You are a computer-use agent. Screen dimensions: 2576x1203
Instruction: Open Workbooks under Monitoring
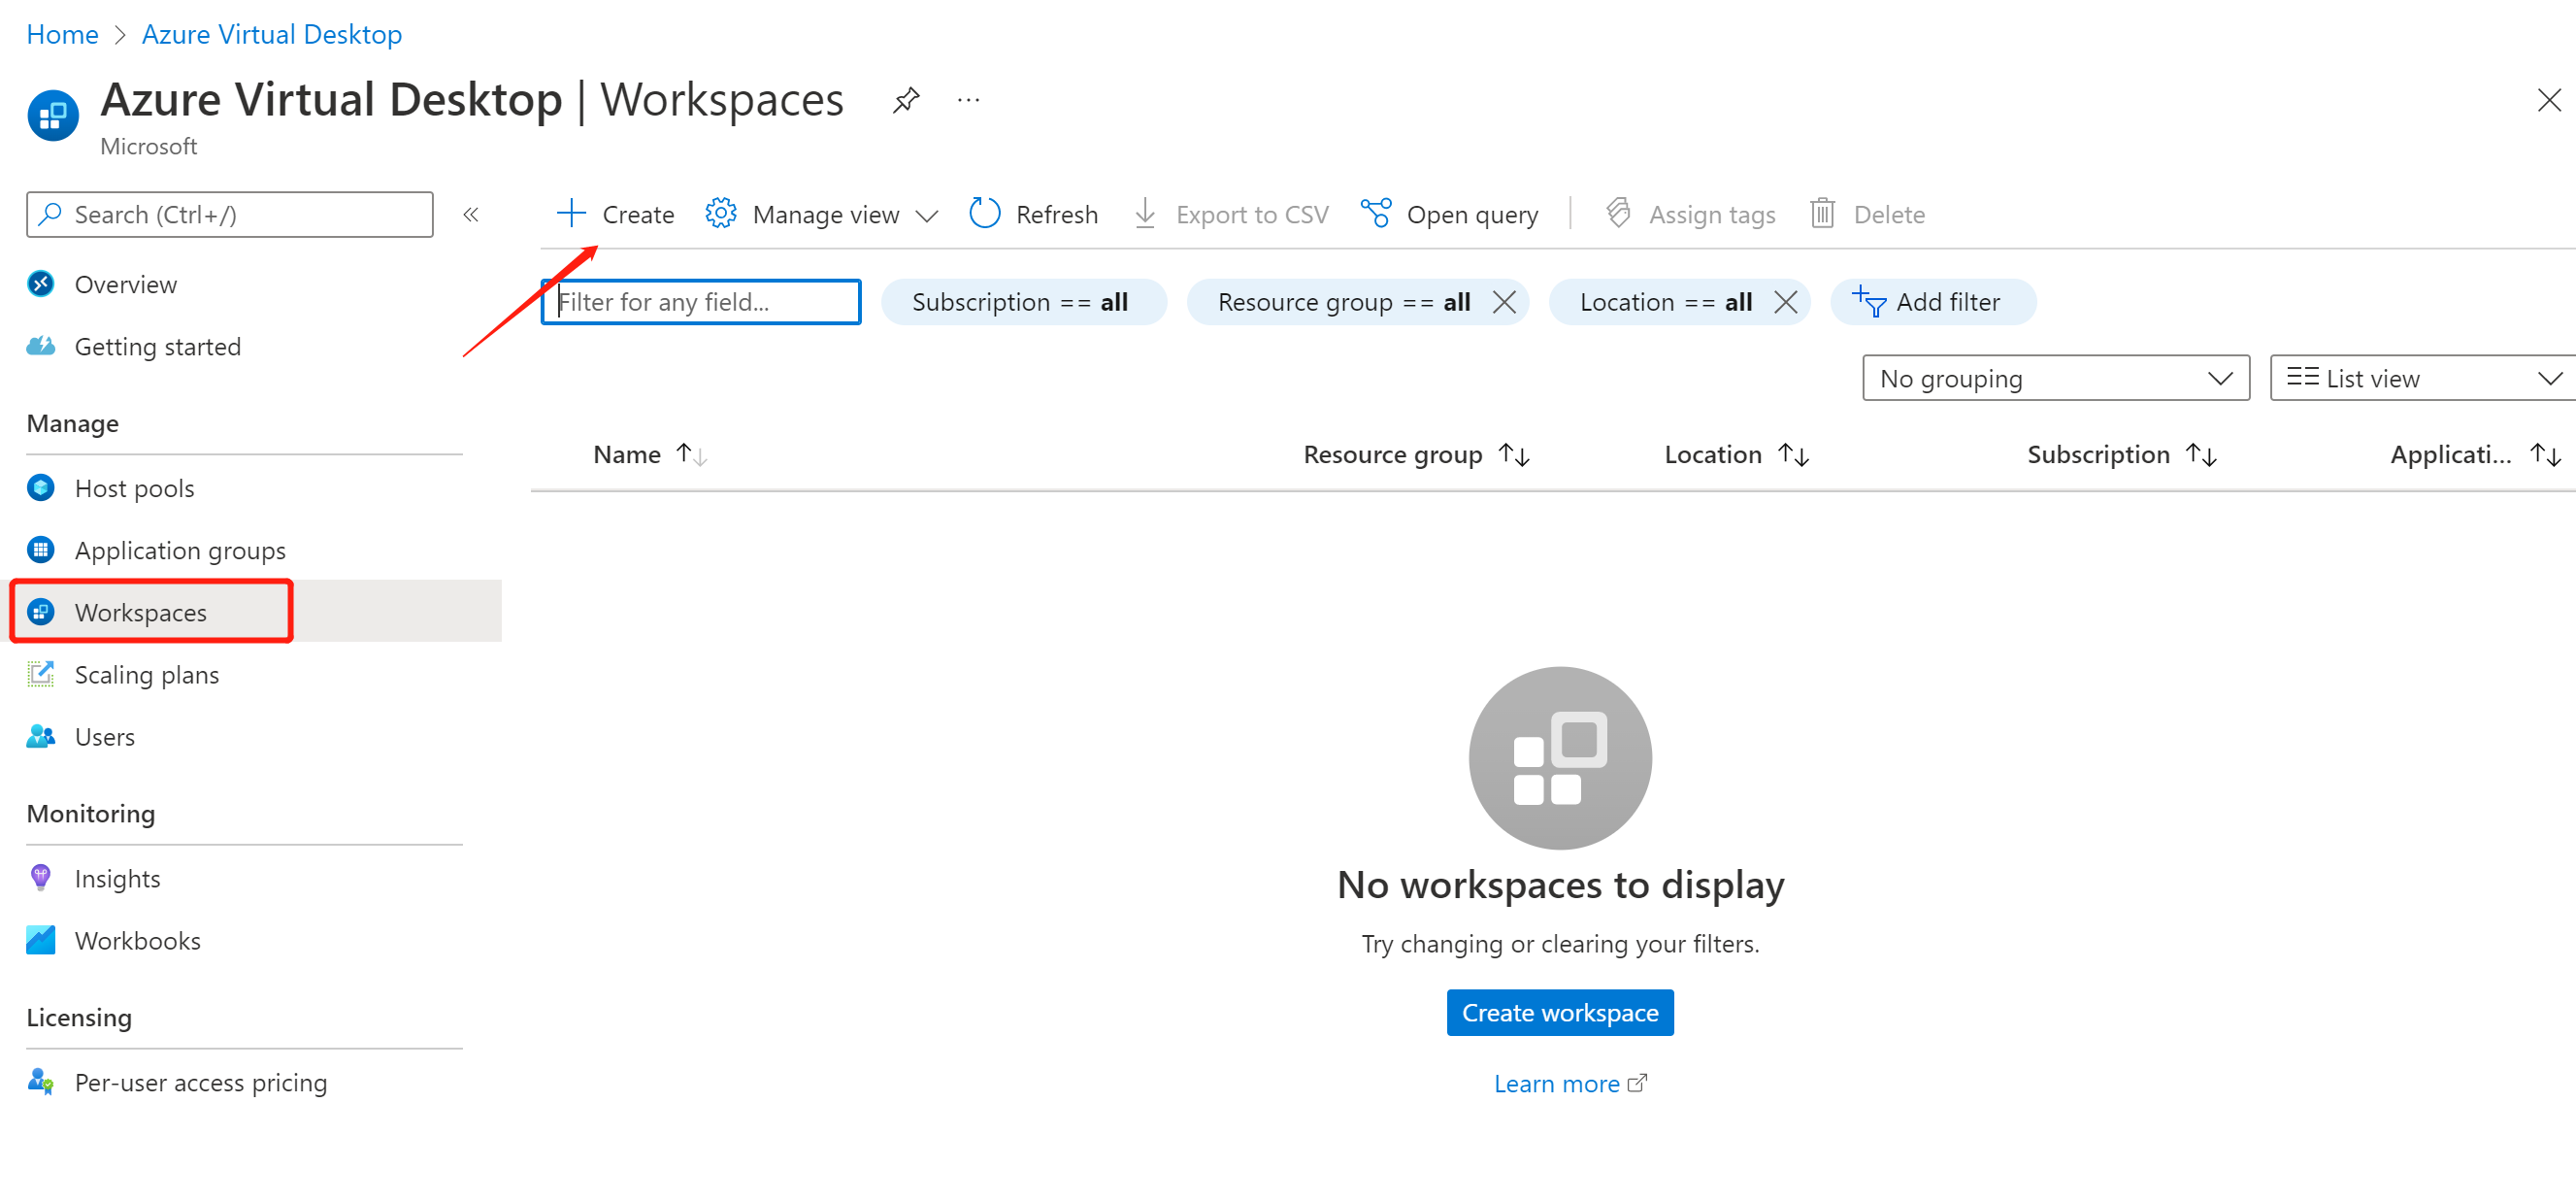[x=137, y=941]
